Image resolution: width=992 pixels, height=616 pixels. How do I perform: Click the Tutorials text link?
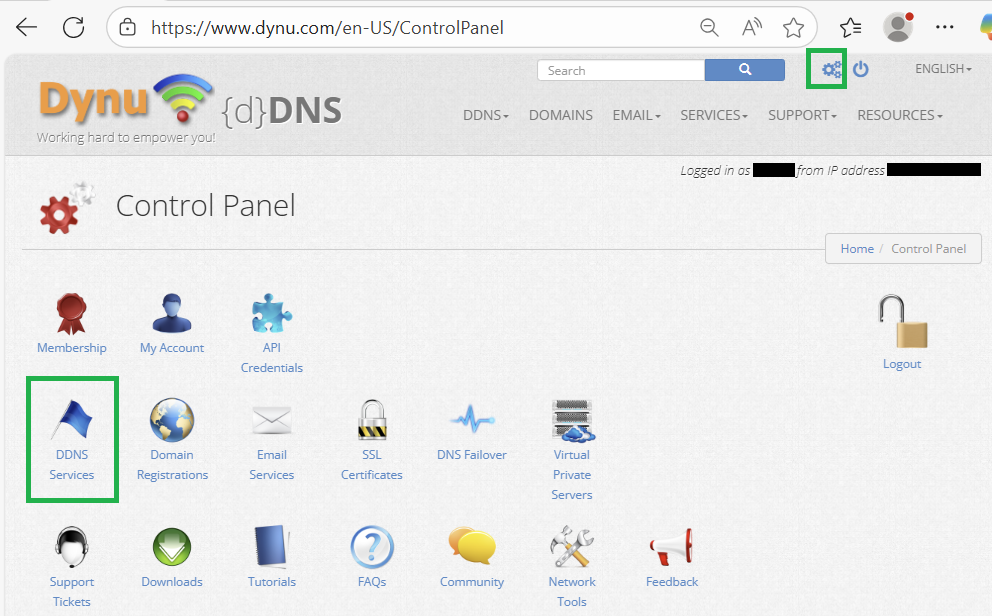point(271,582)
